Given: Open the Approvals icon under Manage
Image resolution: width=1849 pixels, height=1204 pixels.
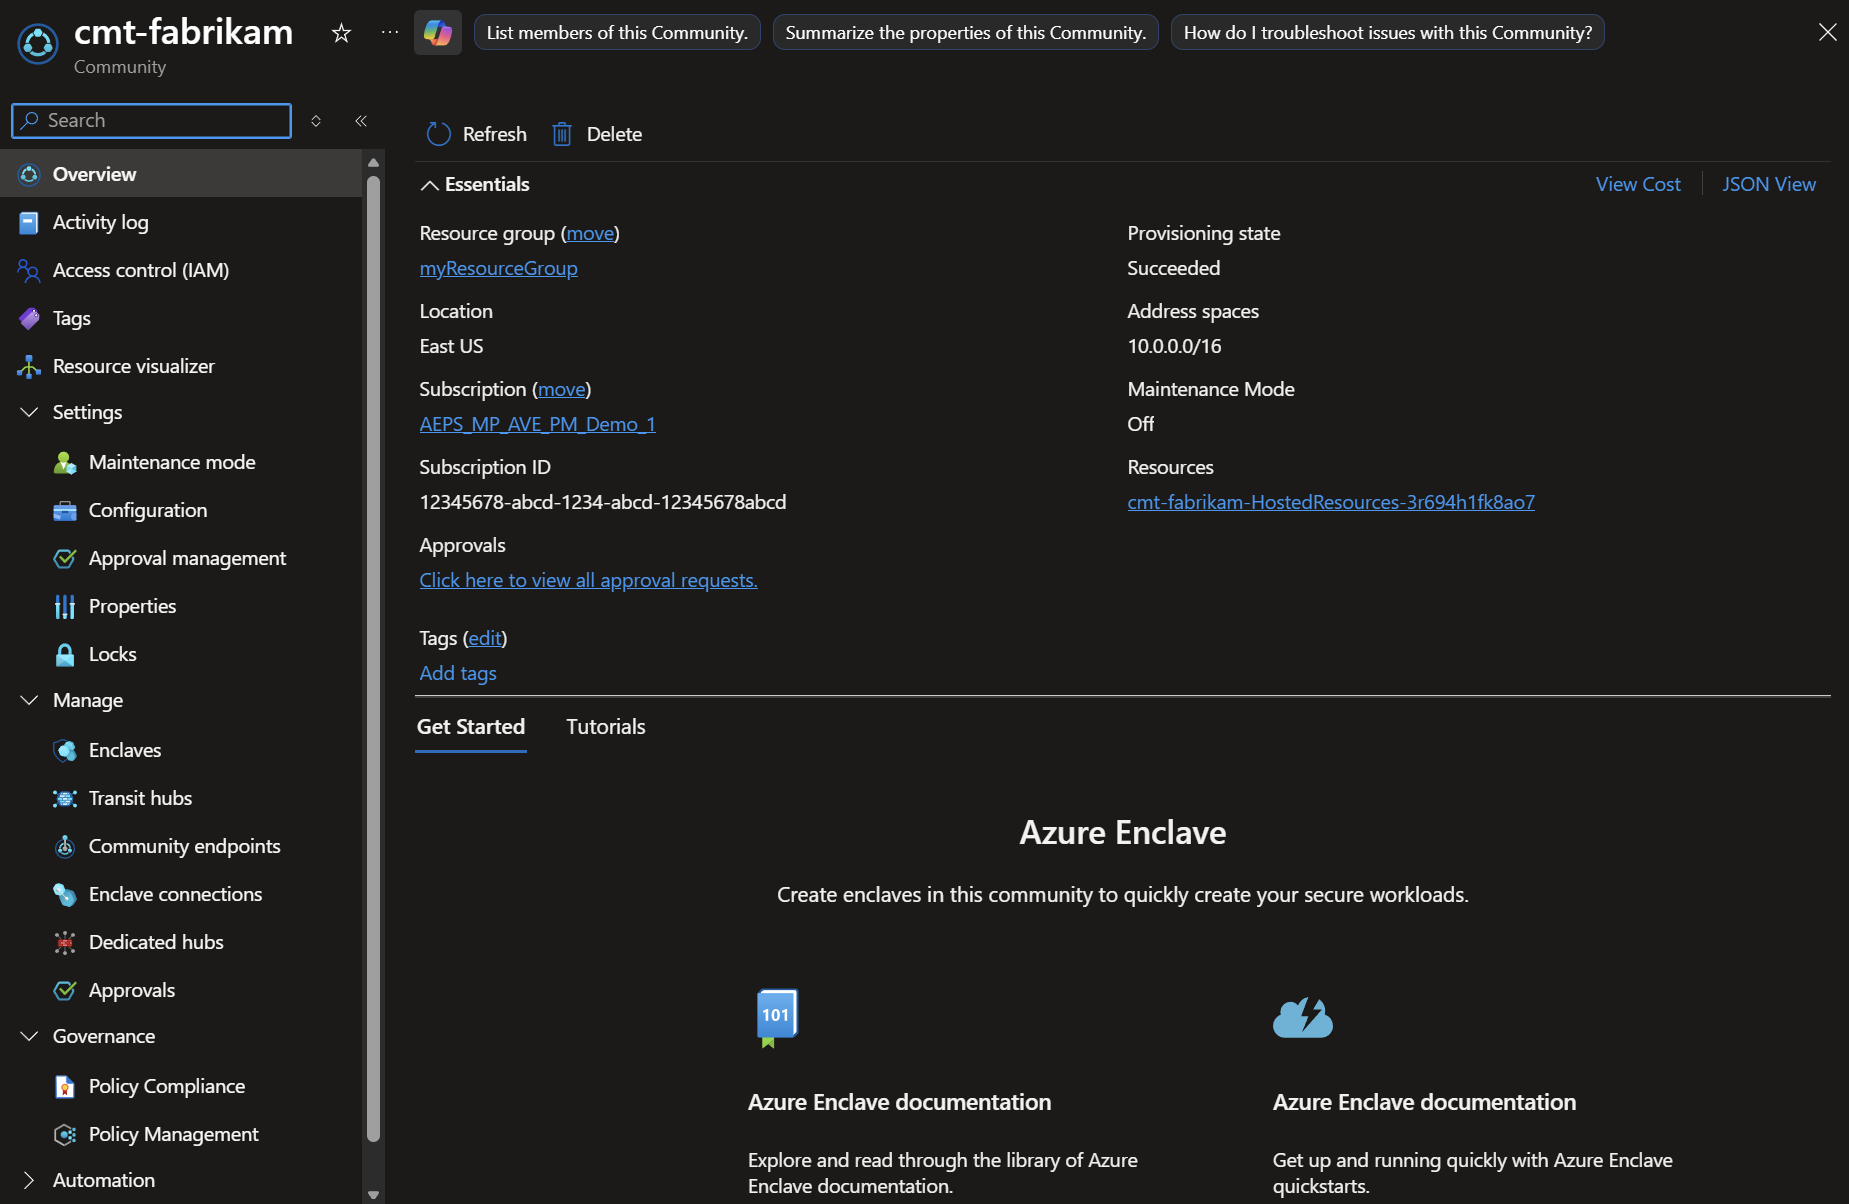Looking at the screenshot, I should click(65, 990).
